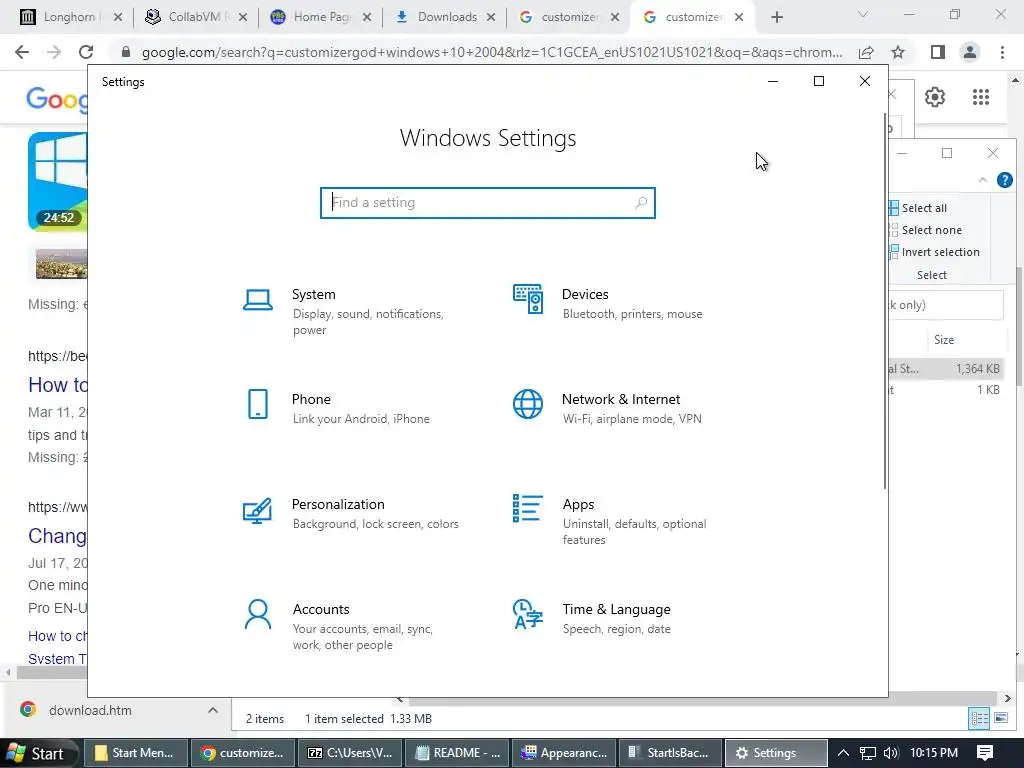Switch Explorer to details view icon
1024x768 pixels.
(980, 718)
